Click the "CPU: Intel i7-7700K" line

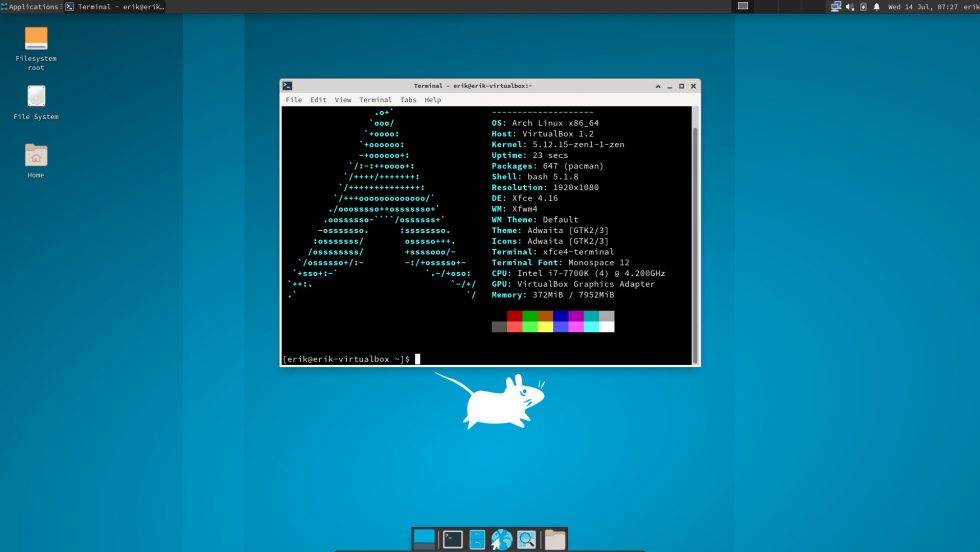(578, 273)
